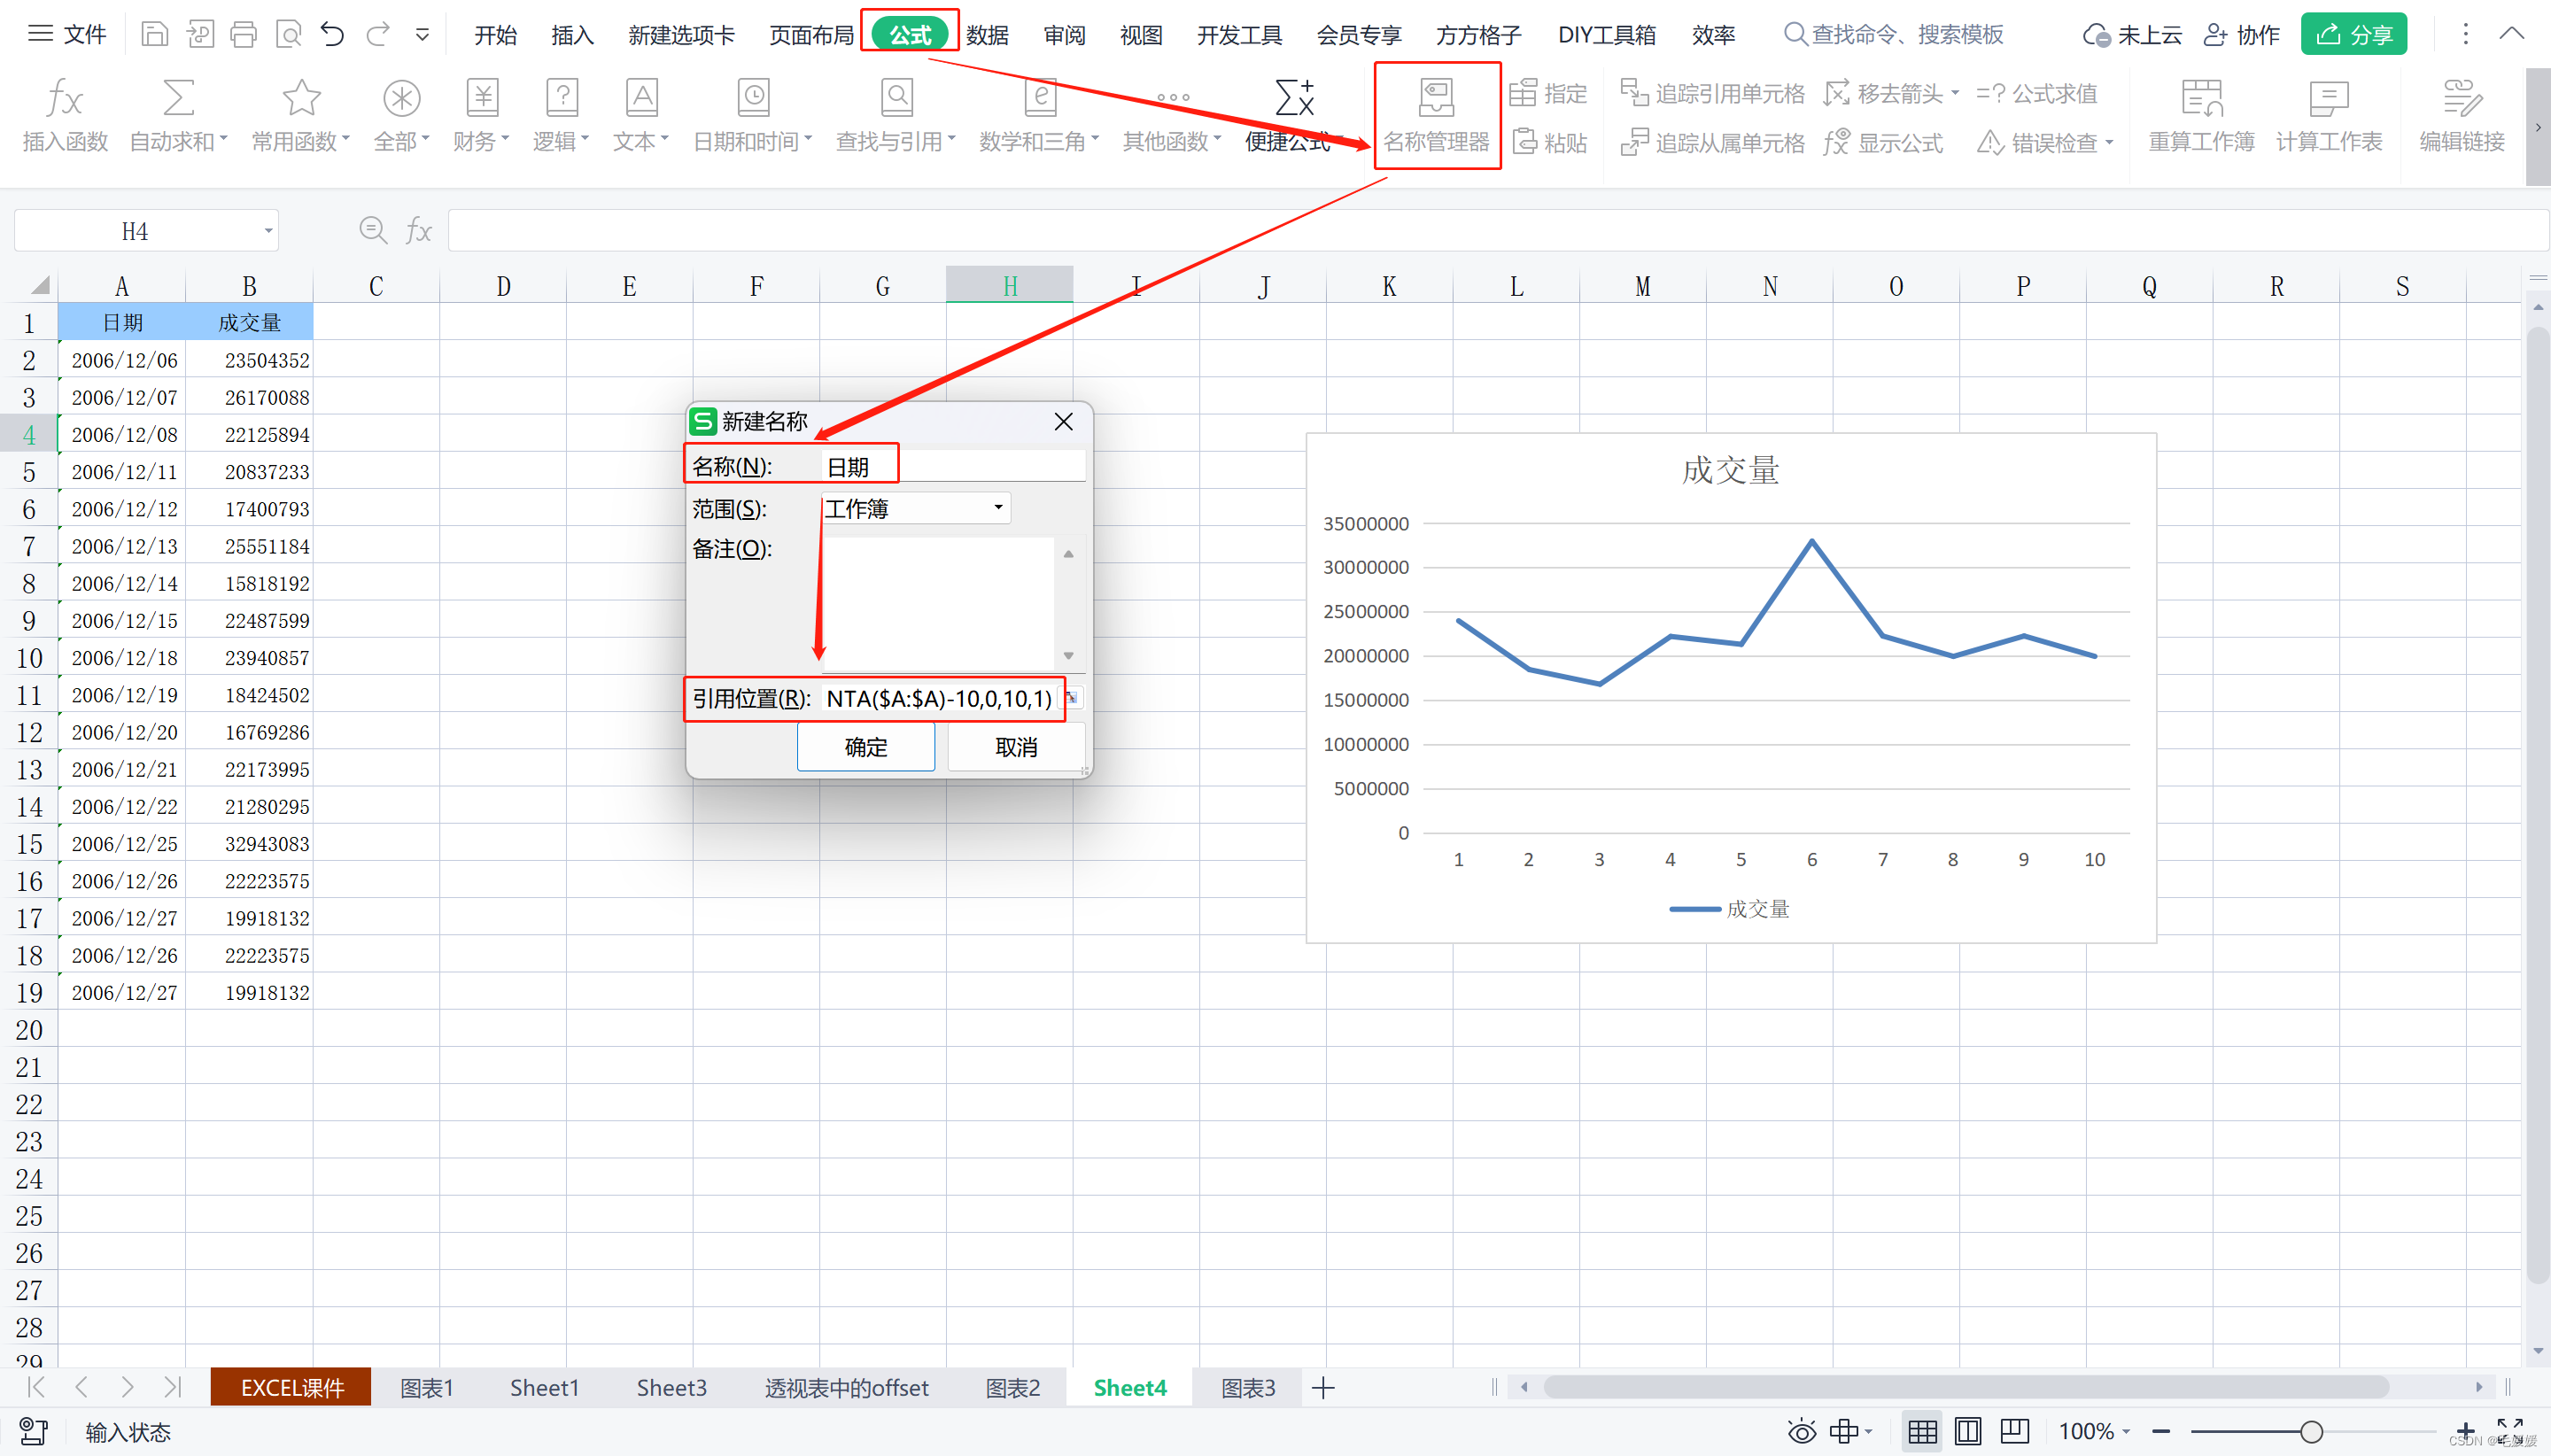Open the Quick Formula (便捷公式) tool
The image size is (2551, 1456).
coord(1292,116)
